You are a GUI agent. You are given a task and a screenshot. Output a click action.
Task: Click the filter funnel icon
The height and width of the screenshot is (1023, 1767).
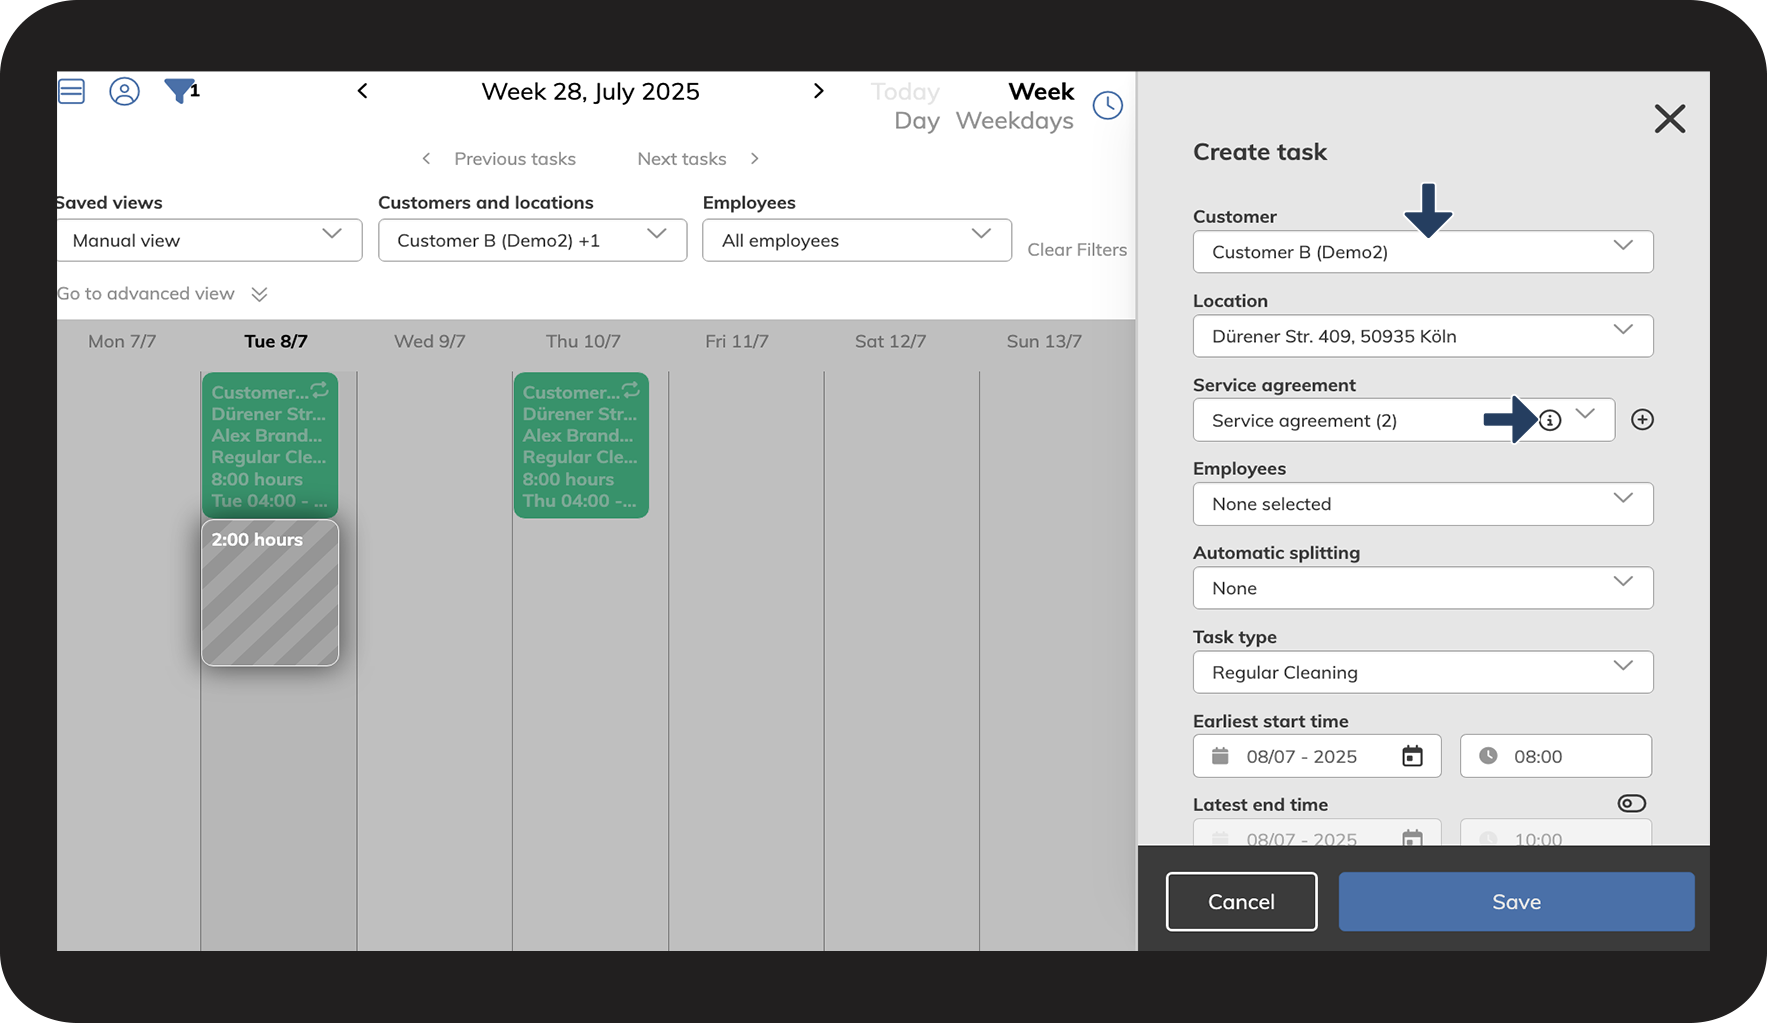[180, 91]
